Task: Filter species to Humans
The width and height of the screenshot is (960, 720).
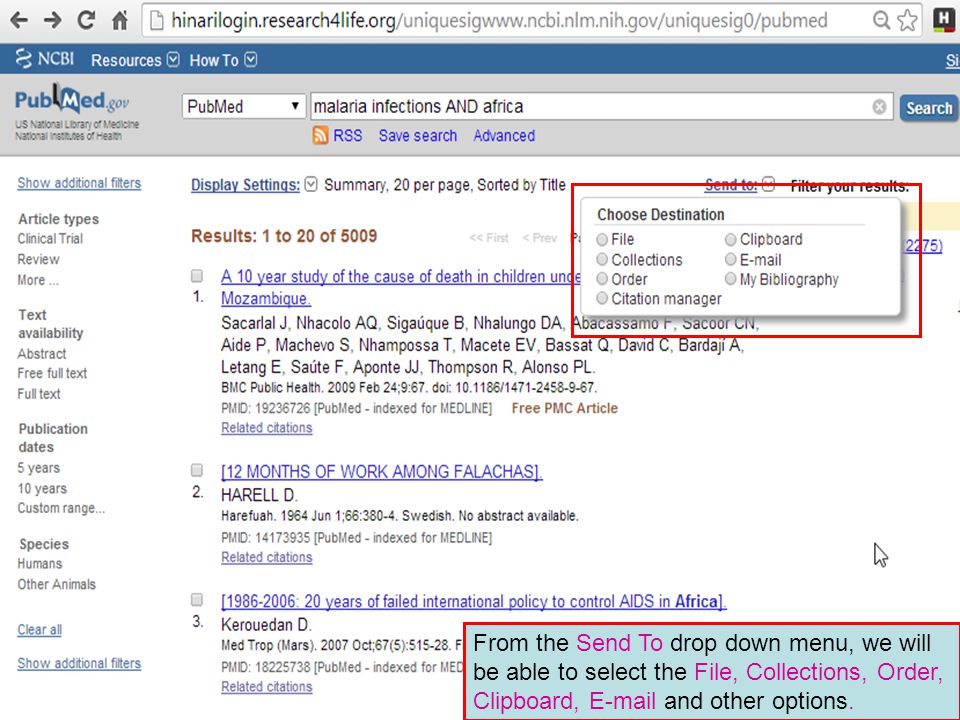Action: (x=40, y=564)
